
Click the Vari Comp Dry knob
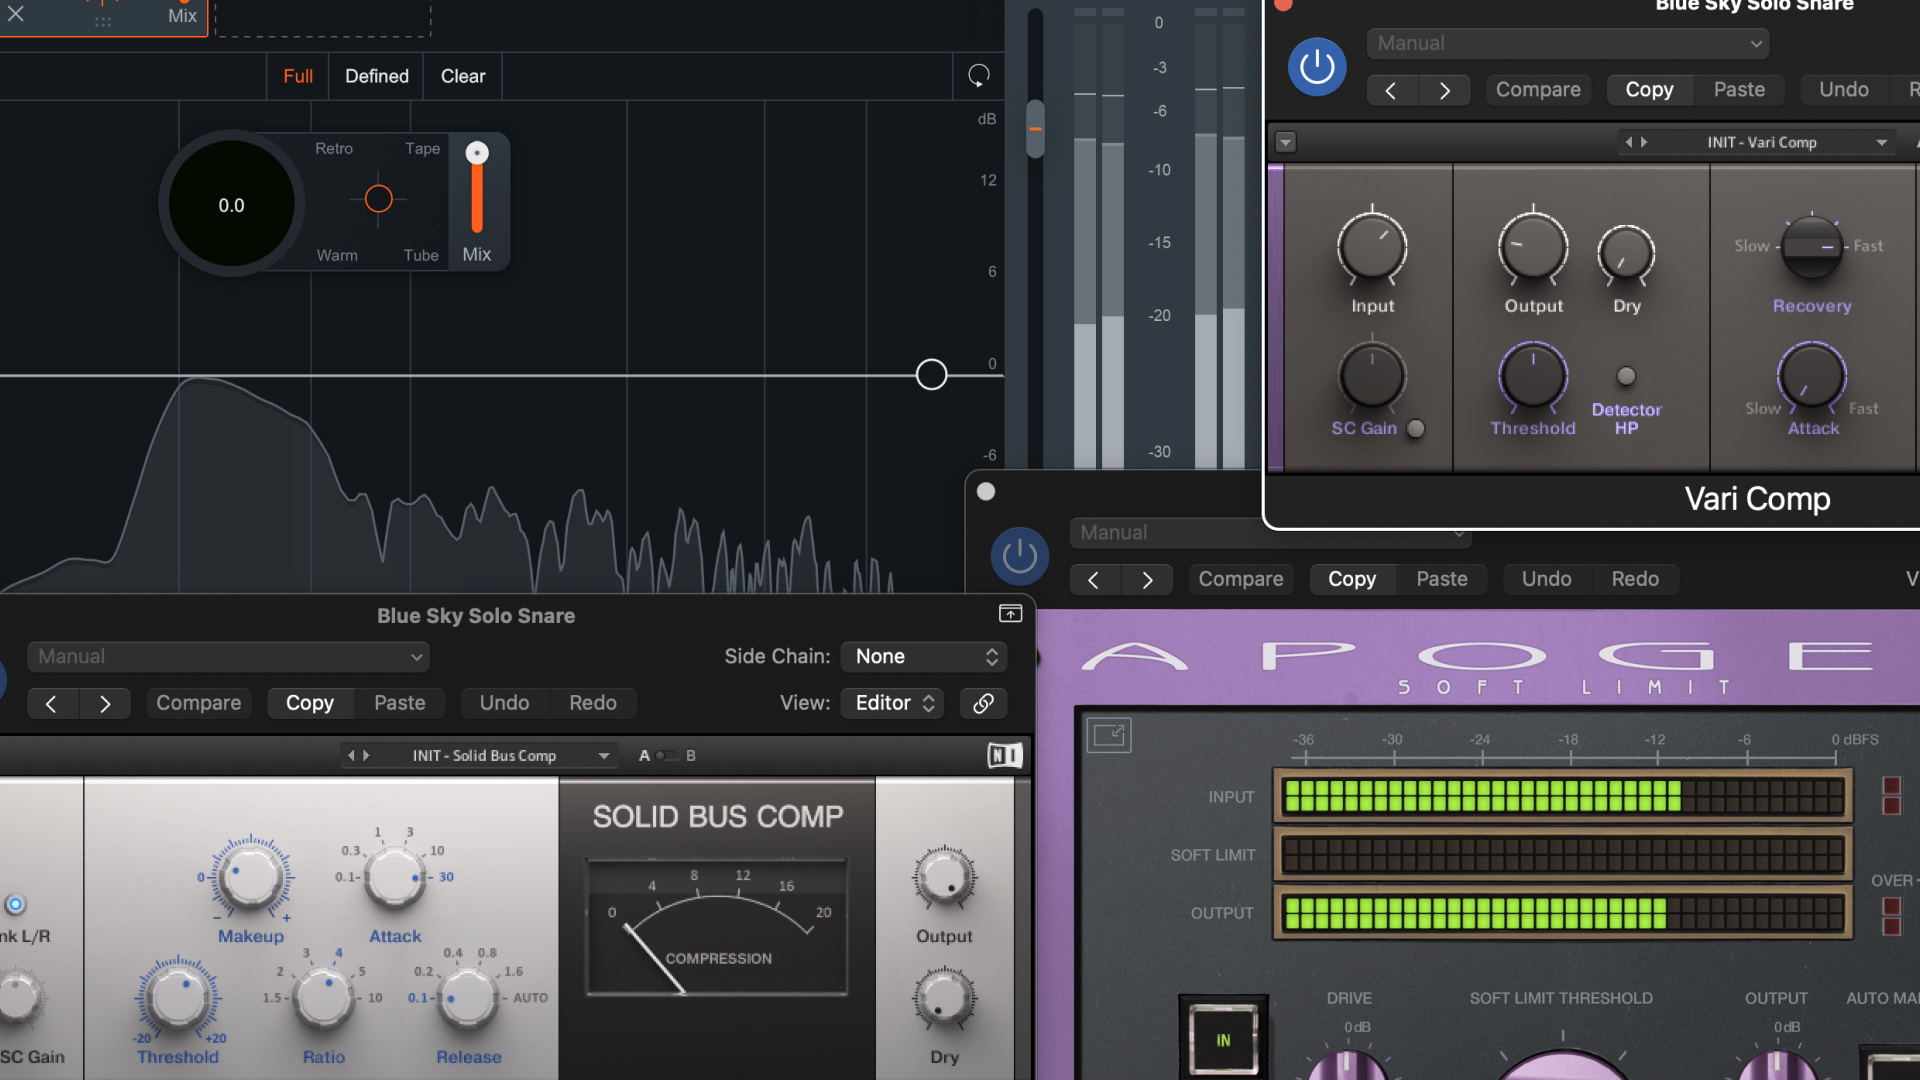(x=1626, y=253)
